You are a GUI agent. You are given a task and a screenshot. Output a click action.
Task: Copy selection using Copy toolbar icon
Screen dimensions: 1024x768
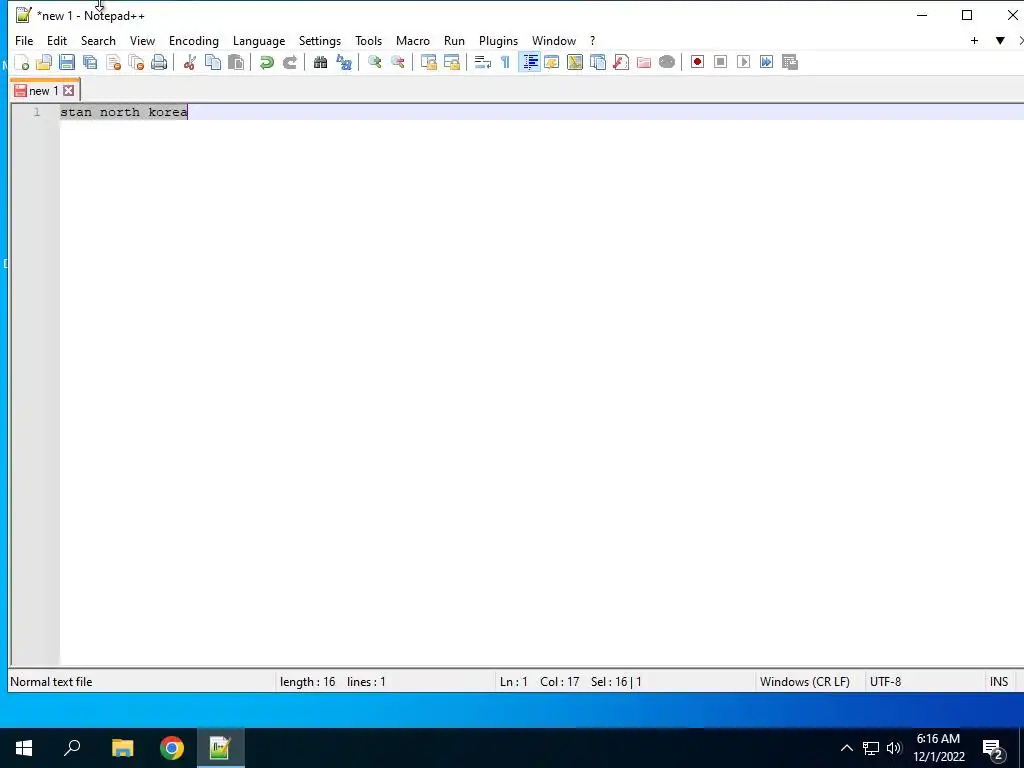213,62
